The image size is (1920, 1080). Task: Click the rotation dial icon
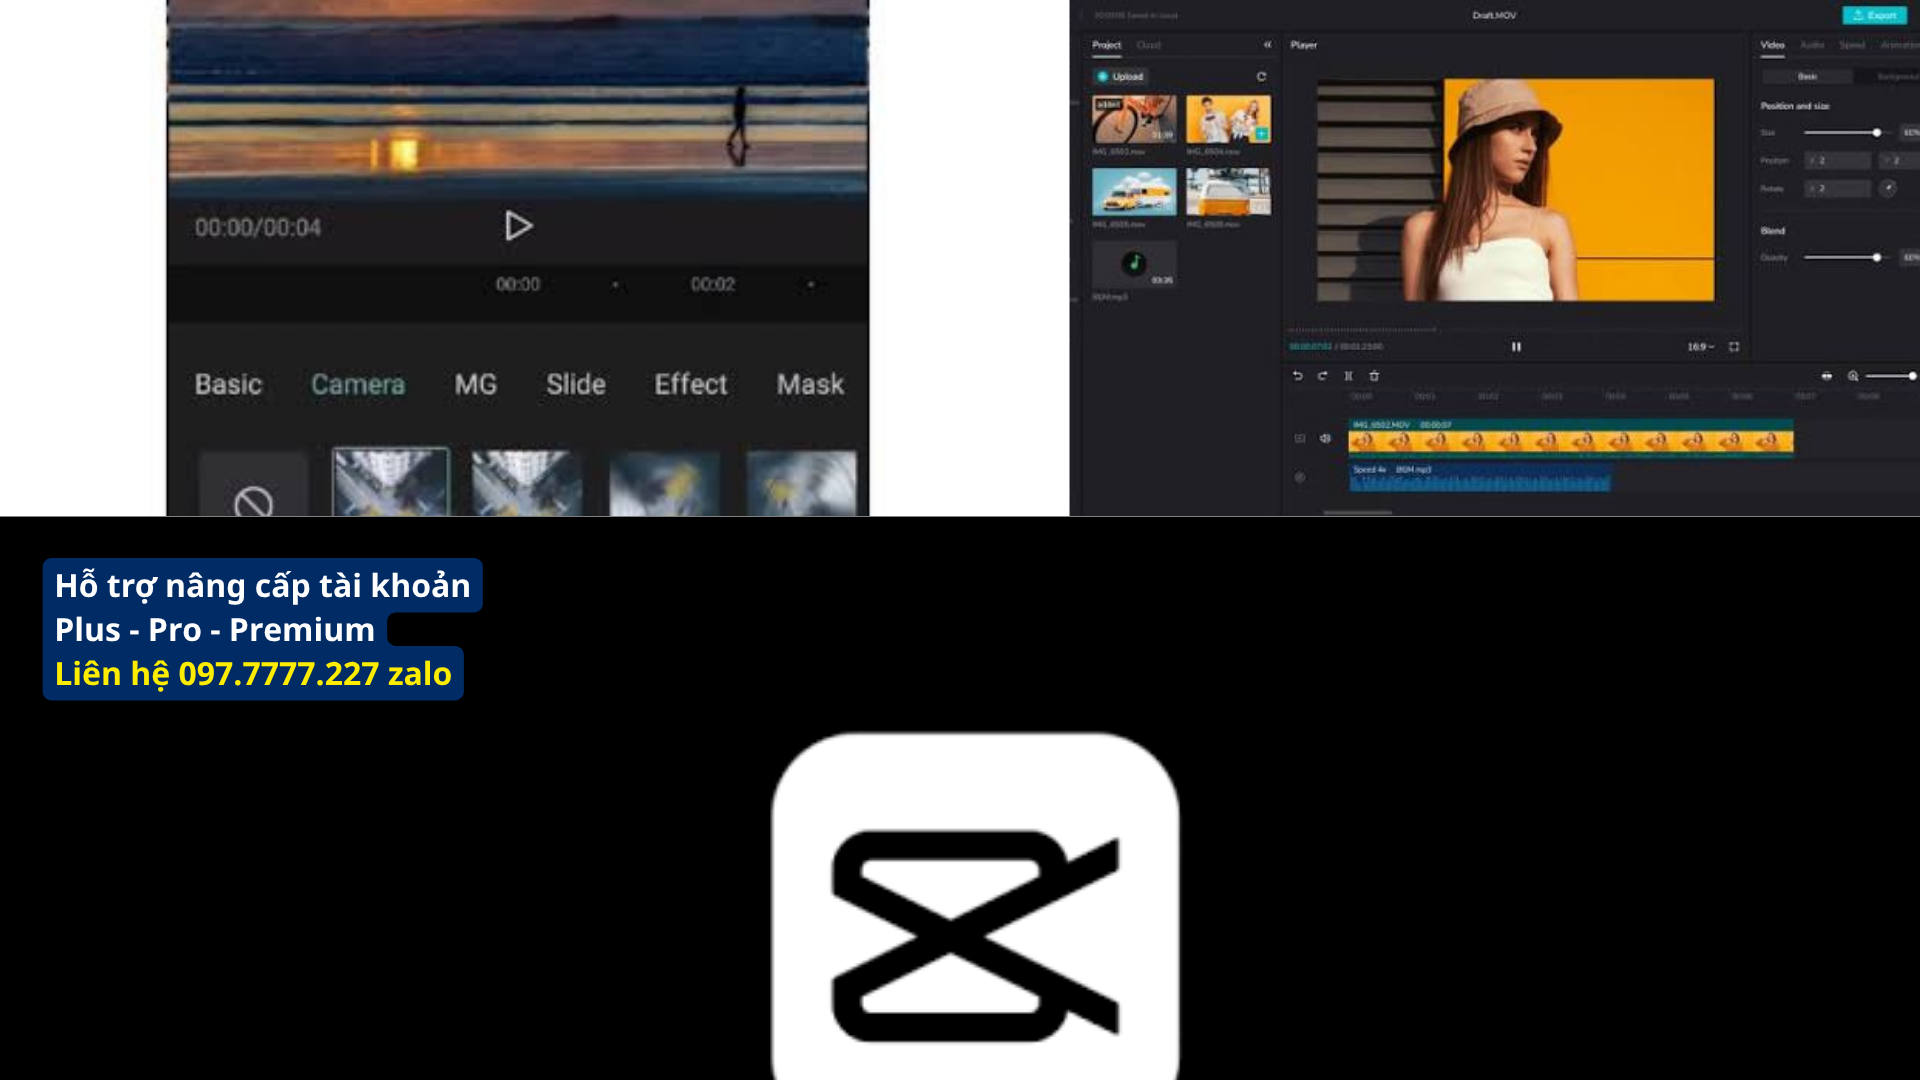click(1887, 188)
